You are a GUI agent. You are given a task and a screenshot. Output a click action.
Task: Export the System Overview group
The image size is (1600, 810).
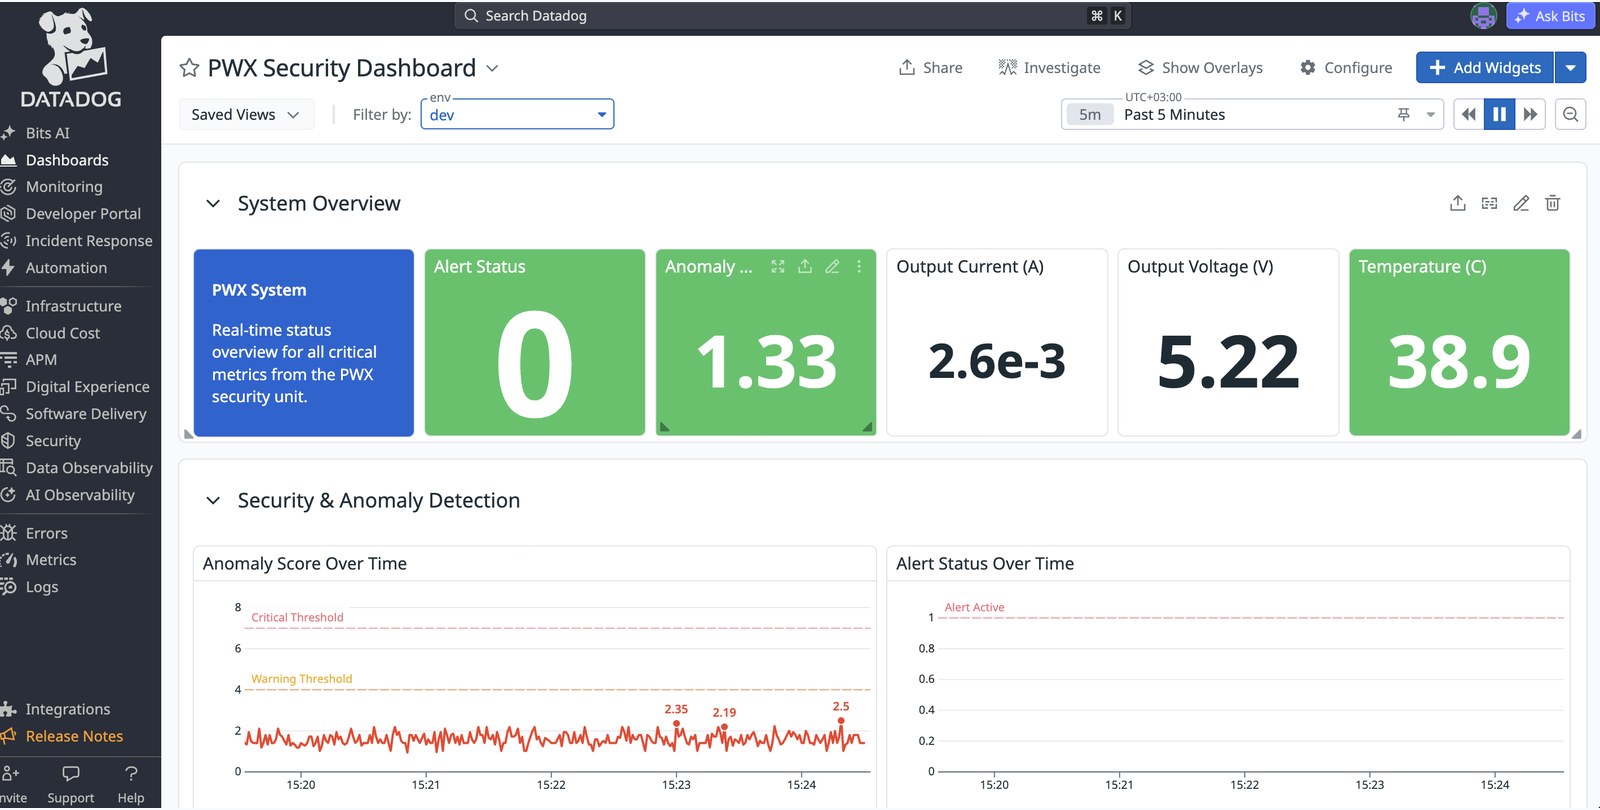click(1458, 203)
